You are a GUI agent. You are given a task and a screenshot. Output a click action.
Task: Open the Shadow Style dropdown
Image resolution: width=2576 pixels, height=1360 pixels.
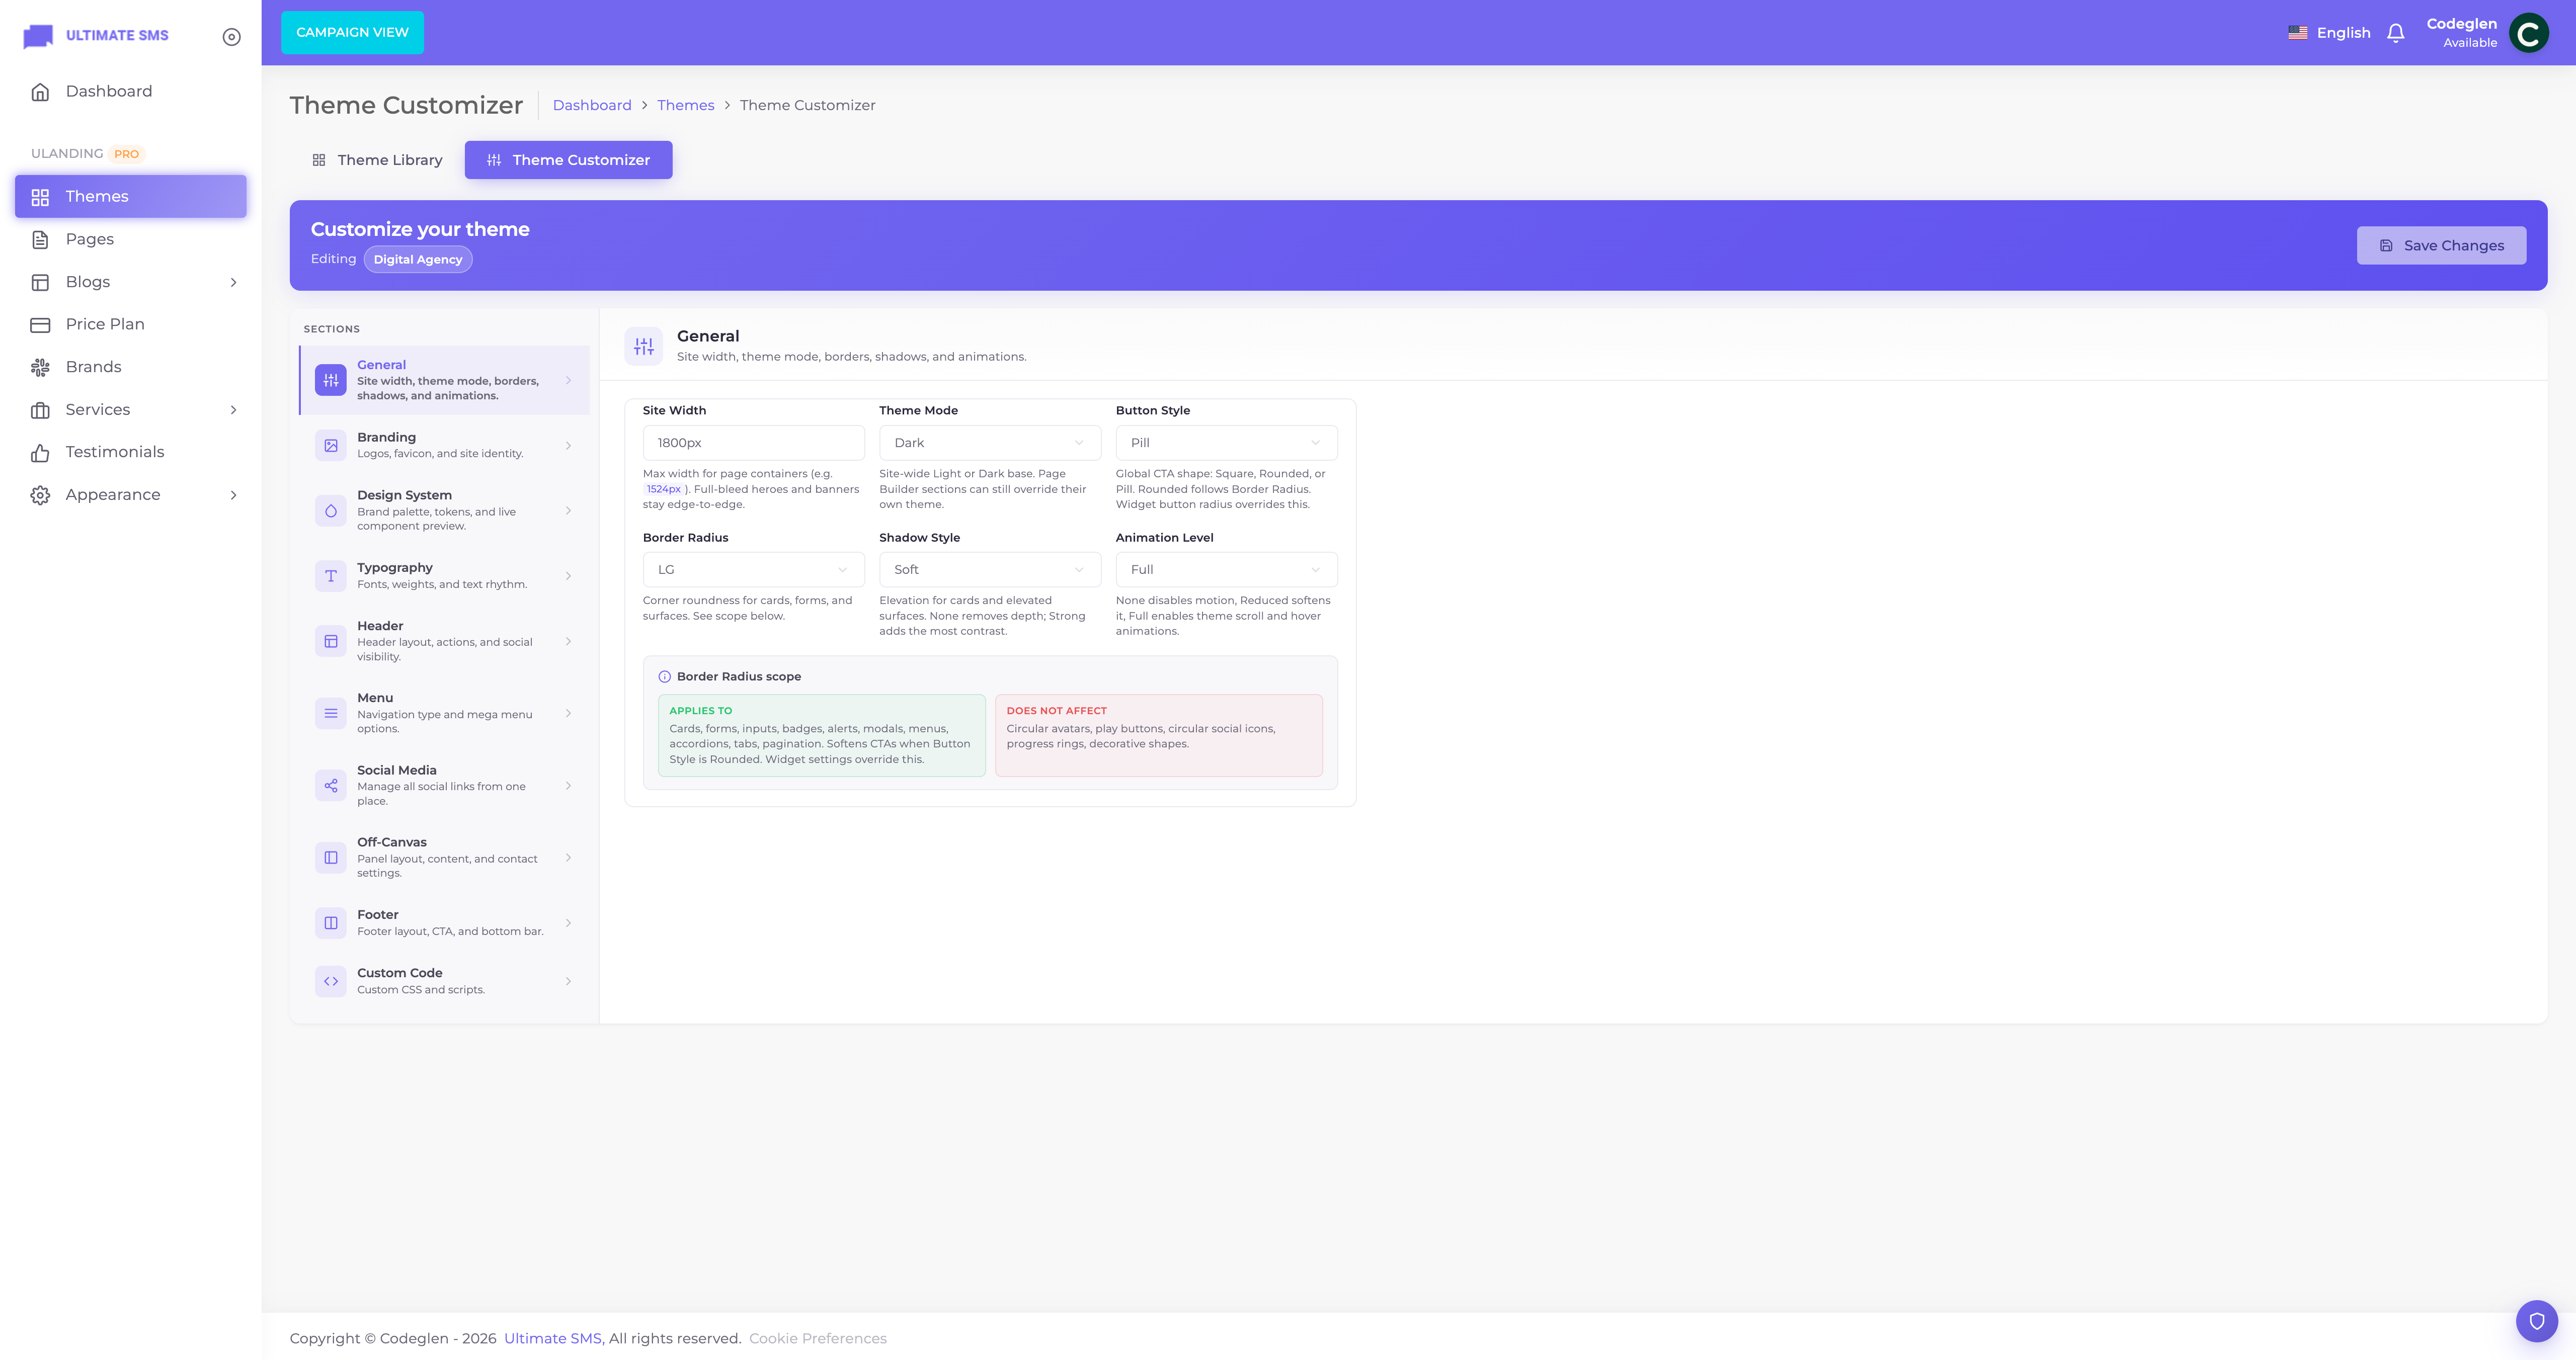(x=989, y=570)
